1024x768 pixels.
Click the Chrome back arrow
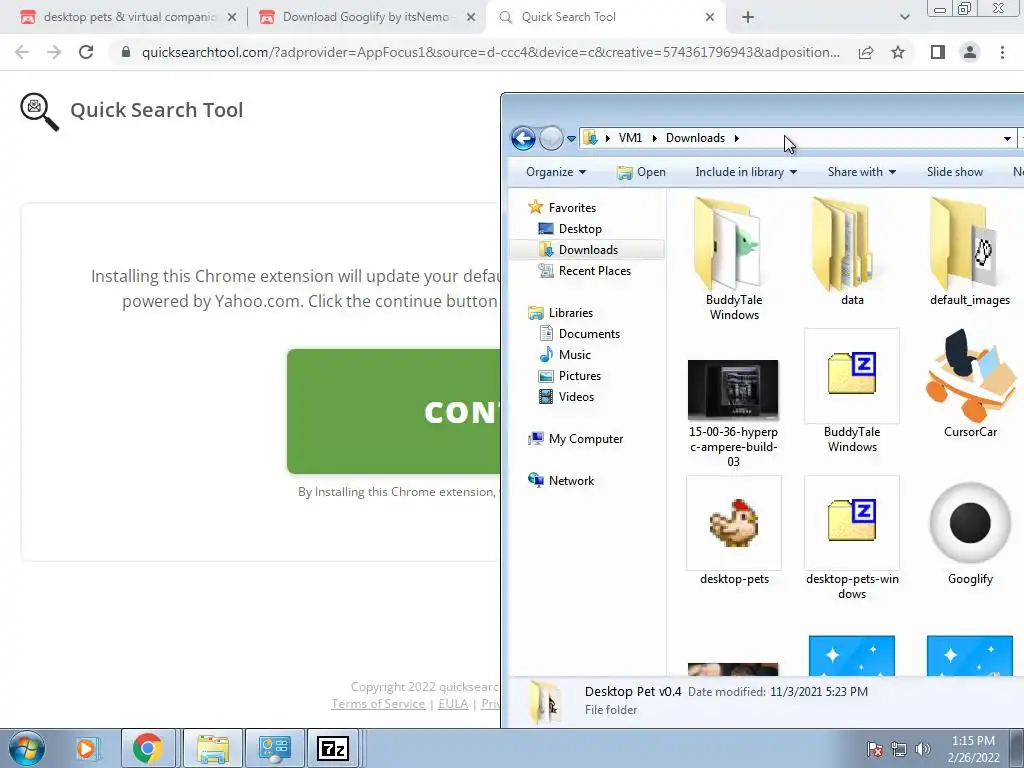point(22,52)
